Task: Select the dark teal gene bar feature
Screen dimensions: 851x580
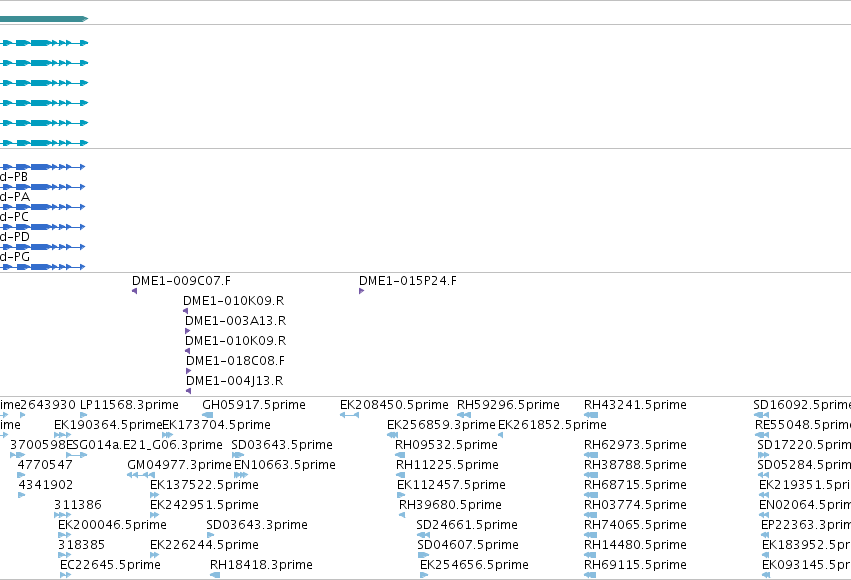Action: (44, 19)
